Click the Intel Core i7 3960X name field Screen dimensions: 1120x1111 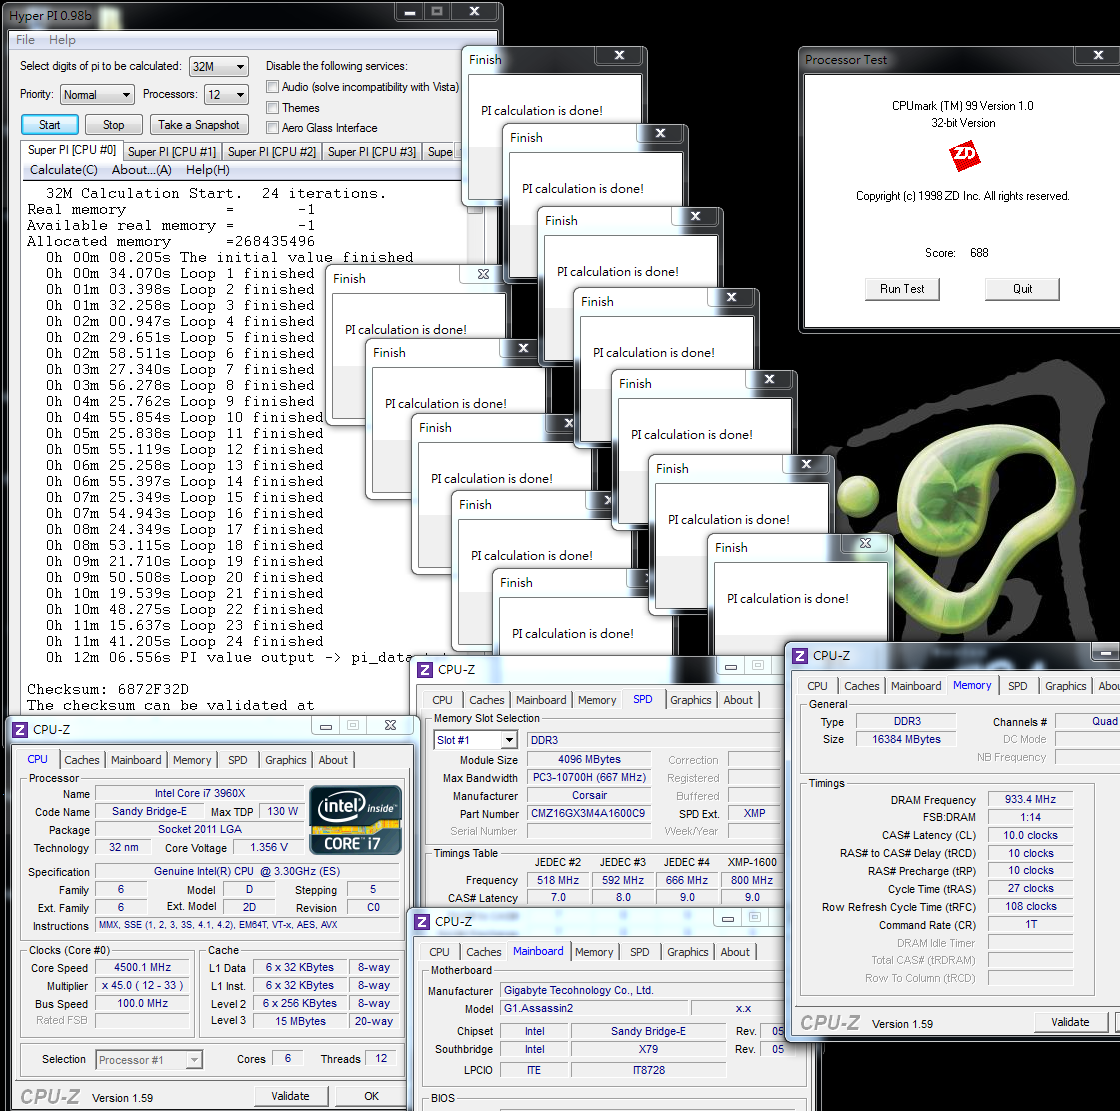[x=200, y=793]
